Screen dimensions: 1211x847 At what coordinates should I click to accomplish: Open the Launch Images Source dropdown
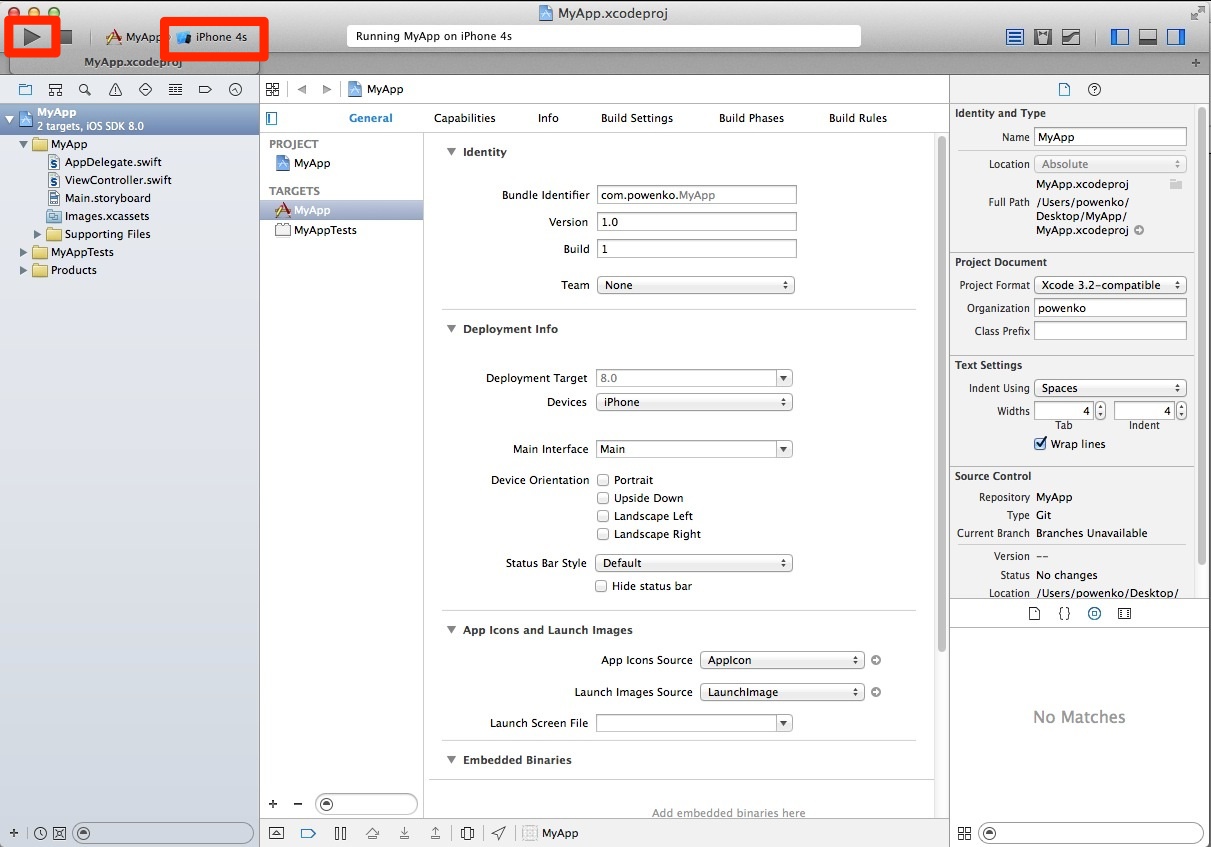coord(782,692)
